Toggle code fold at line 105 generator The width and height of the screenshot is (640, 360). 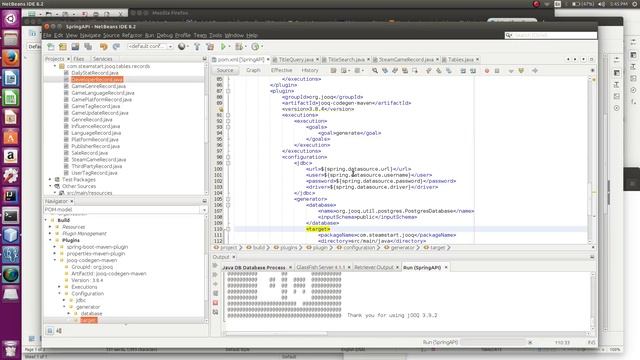[x=228, y=199]
